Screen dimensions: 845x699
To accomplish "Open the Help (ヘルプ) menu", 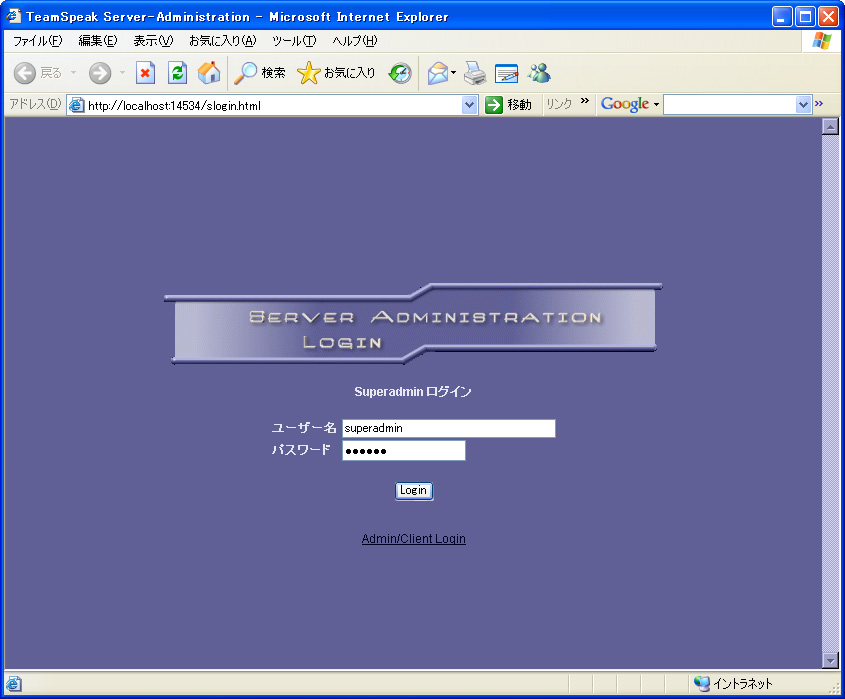I will [x=355, y=40].
